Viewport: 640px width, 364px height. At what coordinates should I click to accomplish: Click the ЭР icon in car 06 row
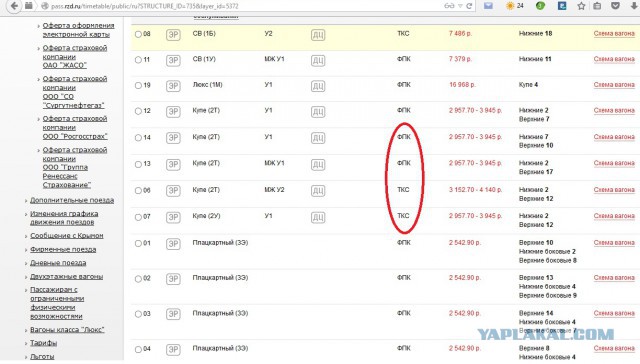point(173,191)
